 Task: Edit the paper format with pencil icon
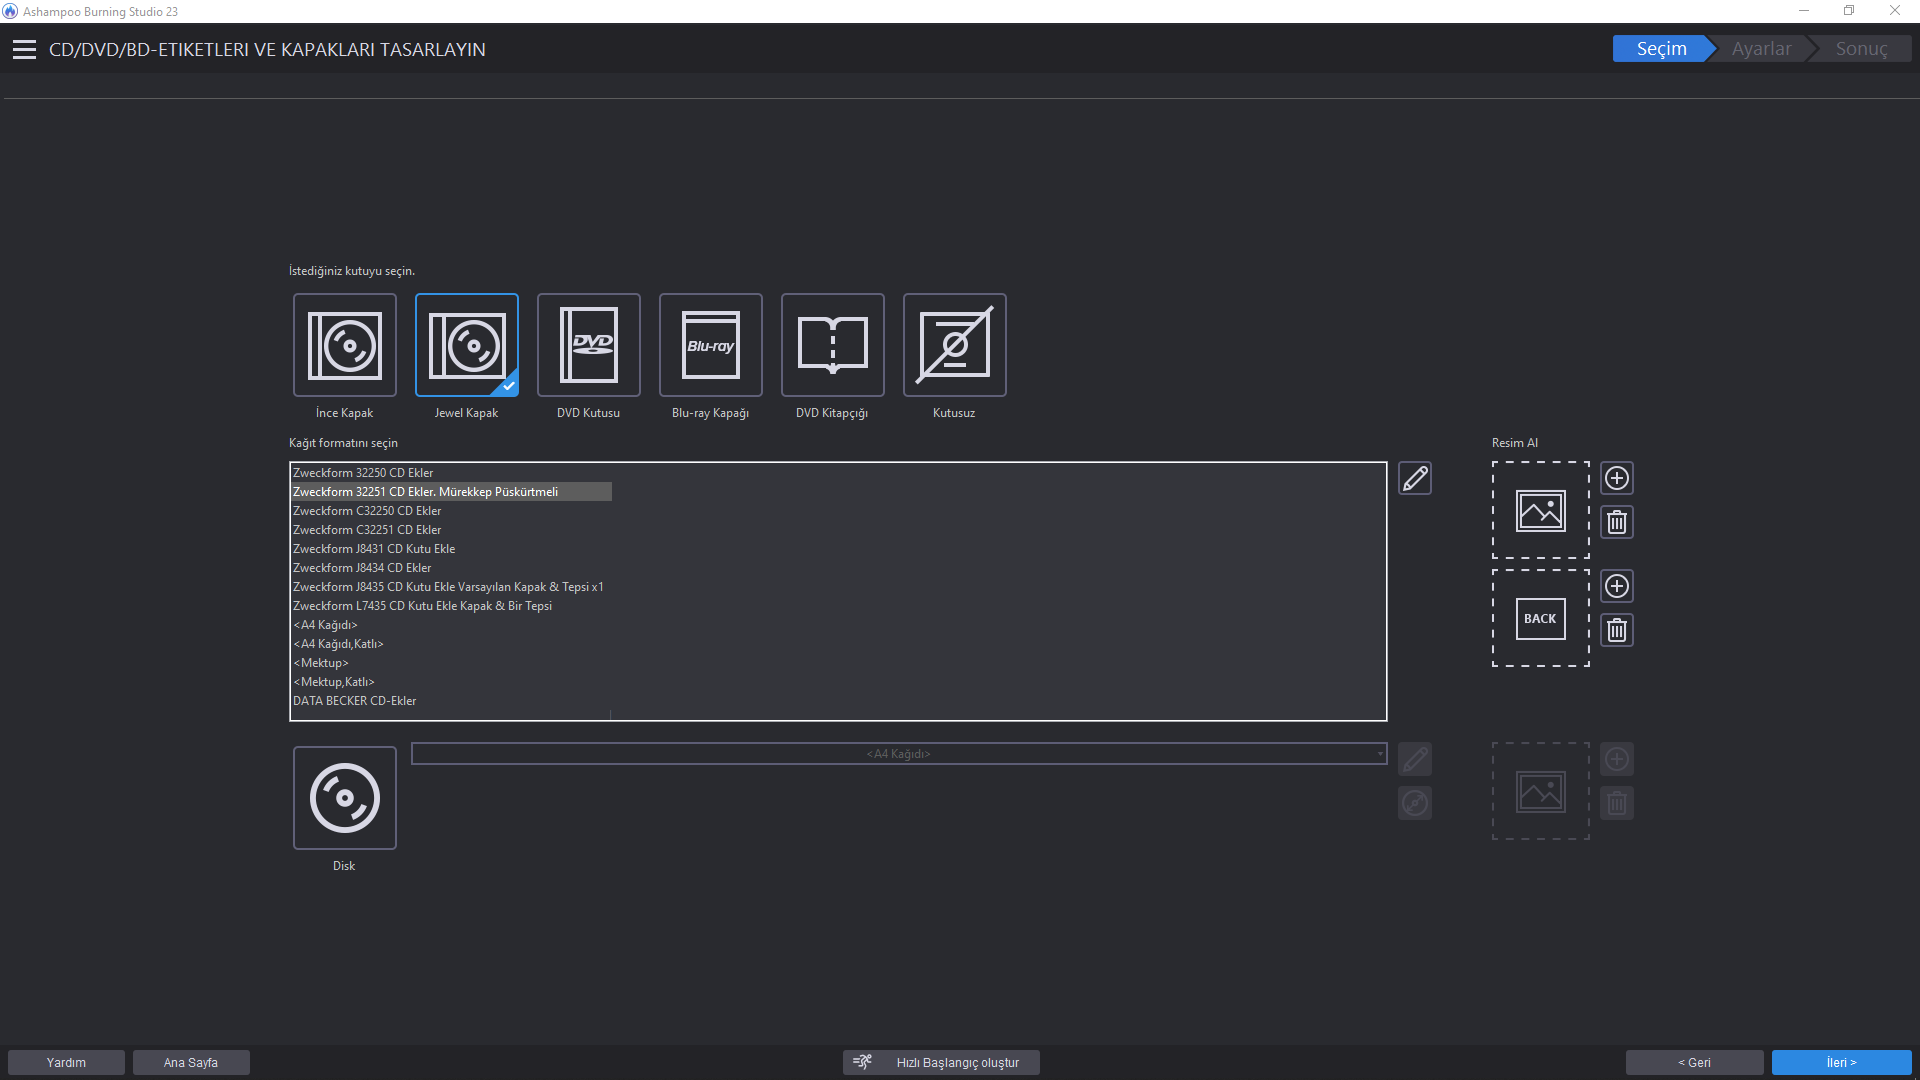pyautogui.click(x=1415, y=478)
